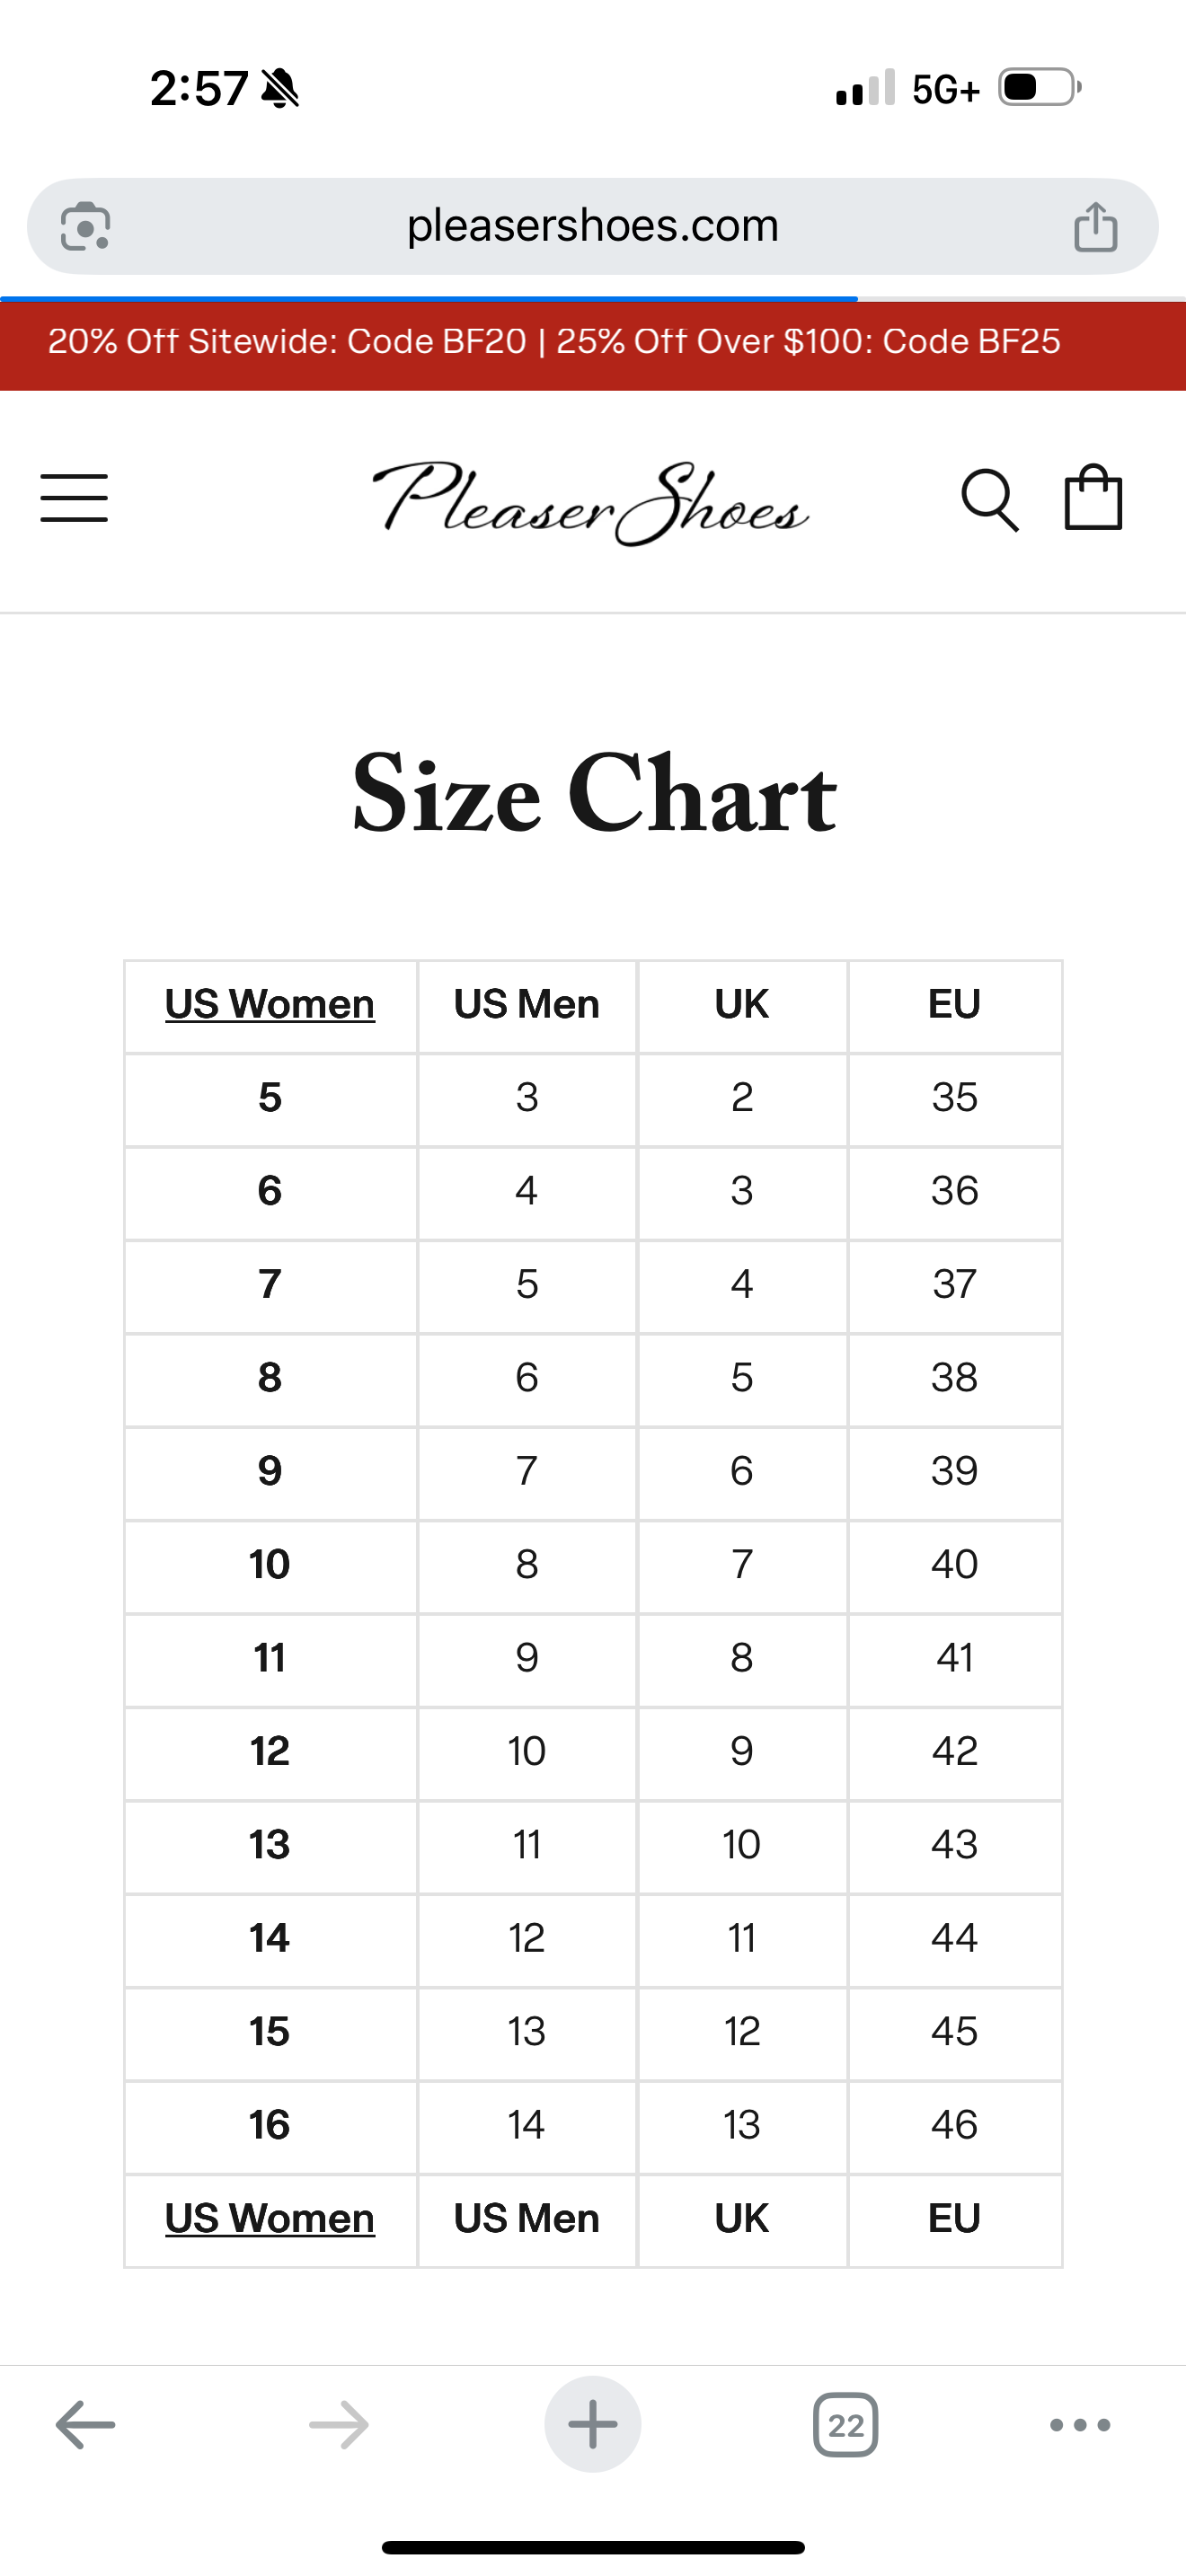Open the shopping bag cart
Image resolution: width=1186 pixels, height=2576 pixels.
tap(1093, 497)
